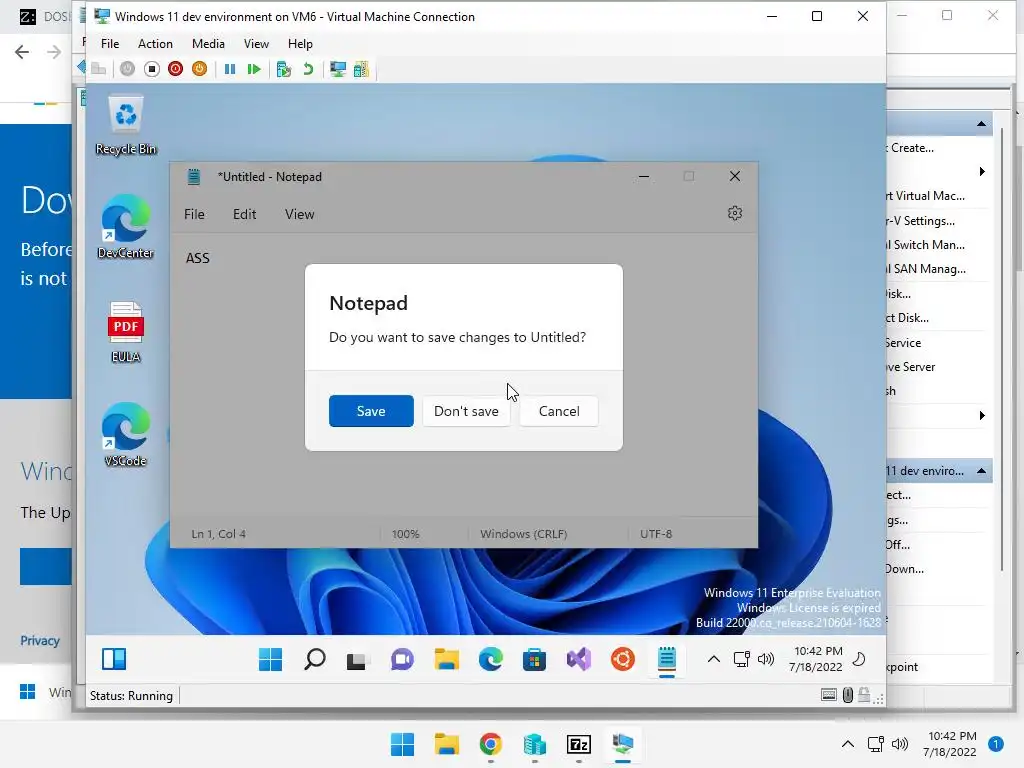Show hidden icons in guest system tray

714,659
